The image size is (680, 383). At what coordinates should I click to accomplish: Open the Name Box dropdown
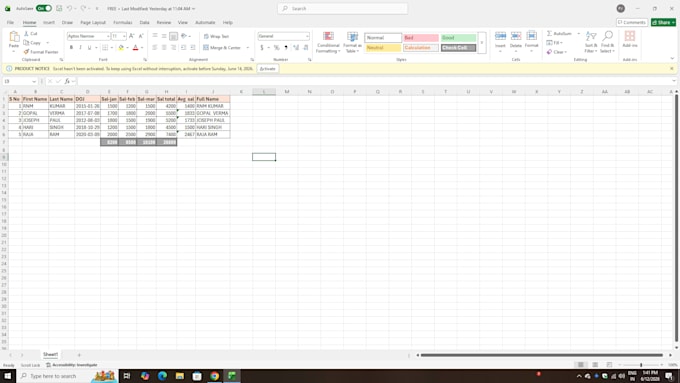pyautogui.click(x=34, y=81)
